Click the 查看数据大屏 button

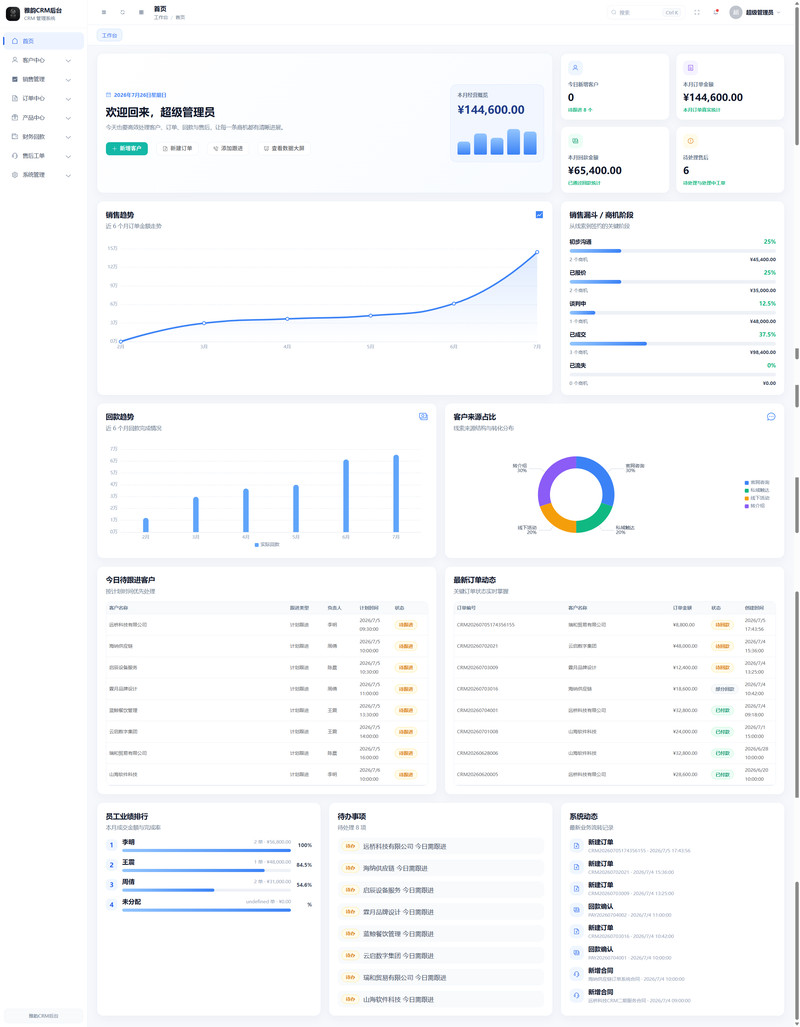point(284,149)
